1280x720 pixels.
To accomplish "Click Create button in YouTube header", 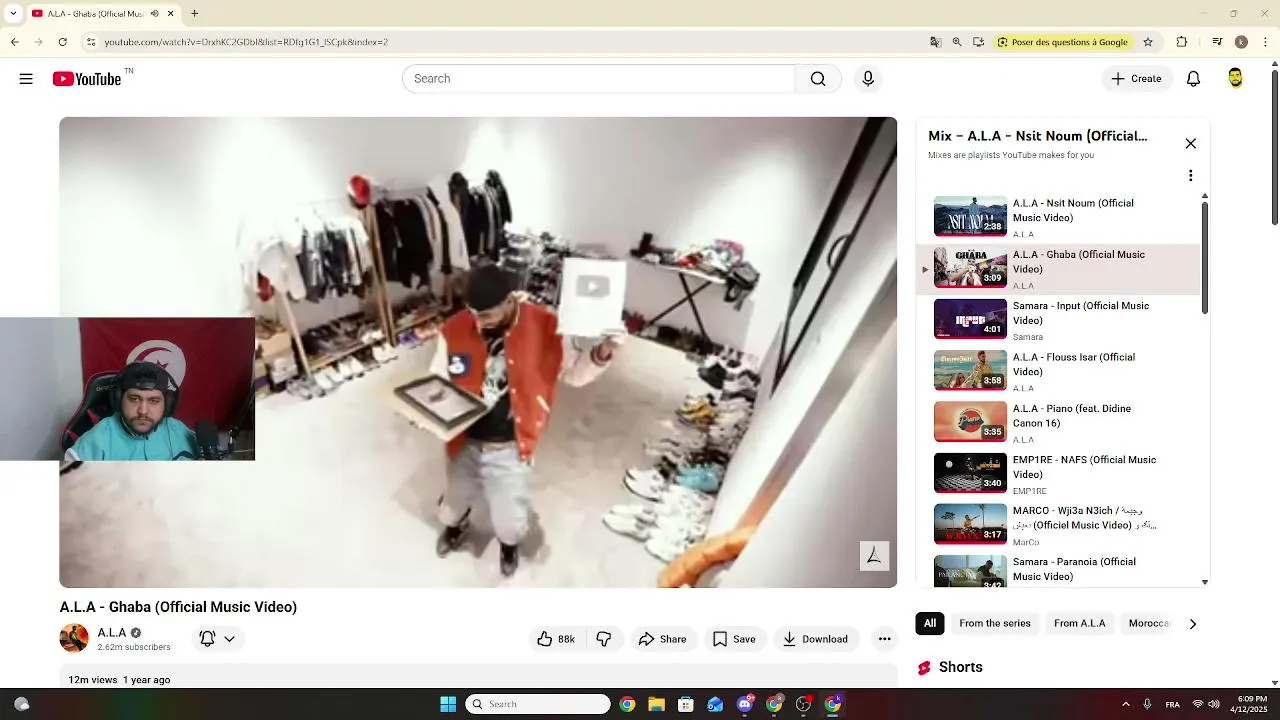I will click(x=1137, y=79).
